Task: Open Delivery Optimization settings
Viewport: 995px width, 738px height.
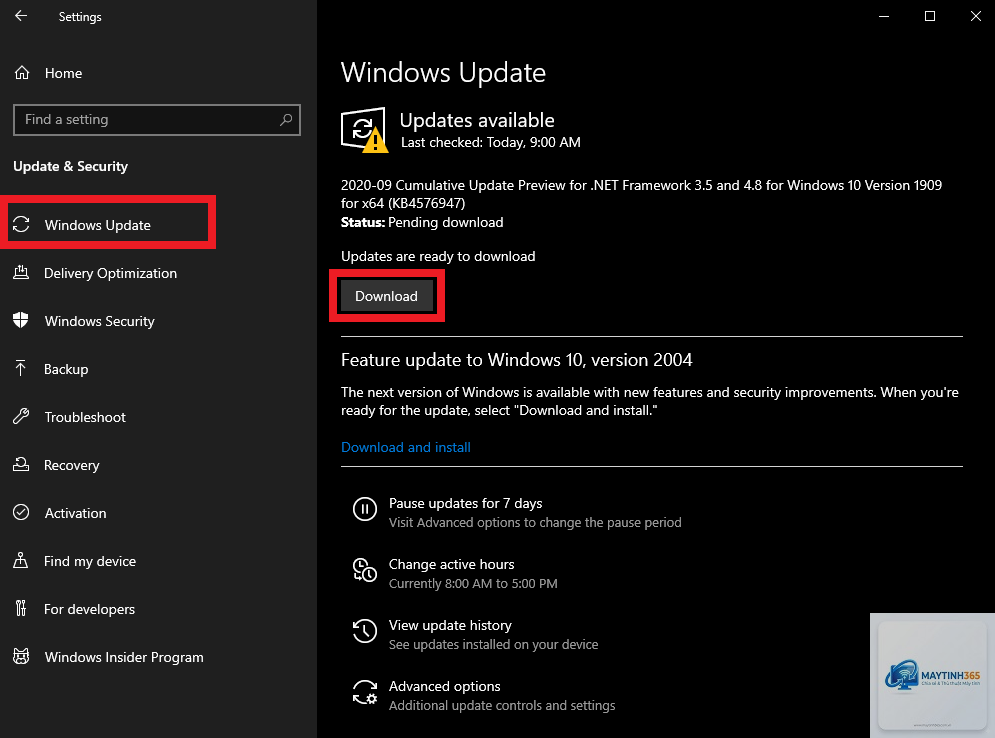Action: coord(110,273)
